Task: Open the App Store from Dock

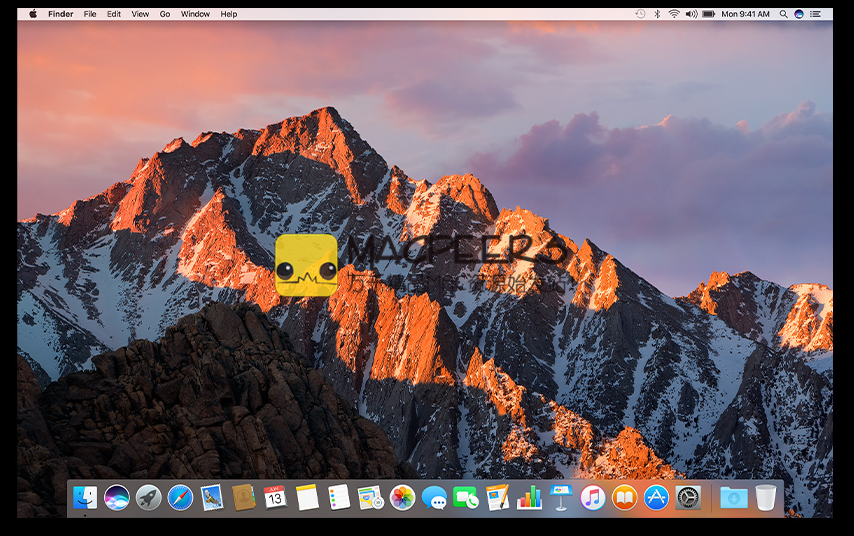Action: (x=656, y=497)
